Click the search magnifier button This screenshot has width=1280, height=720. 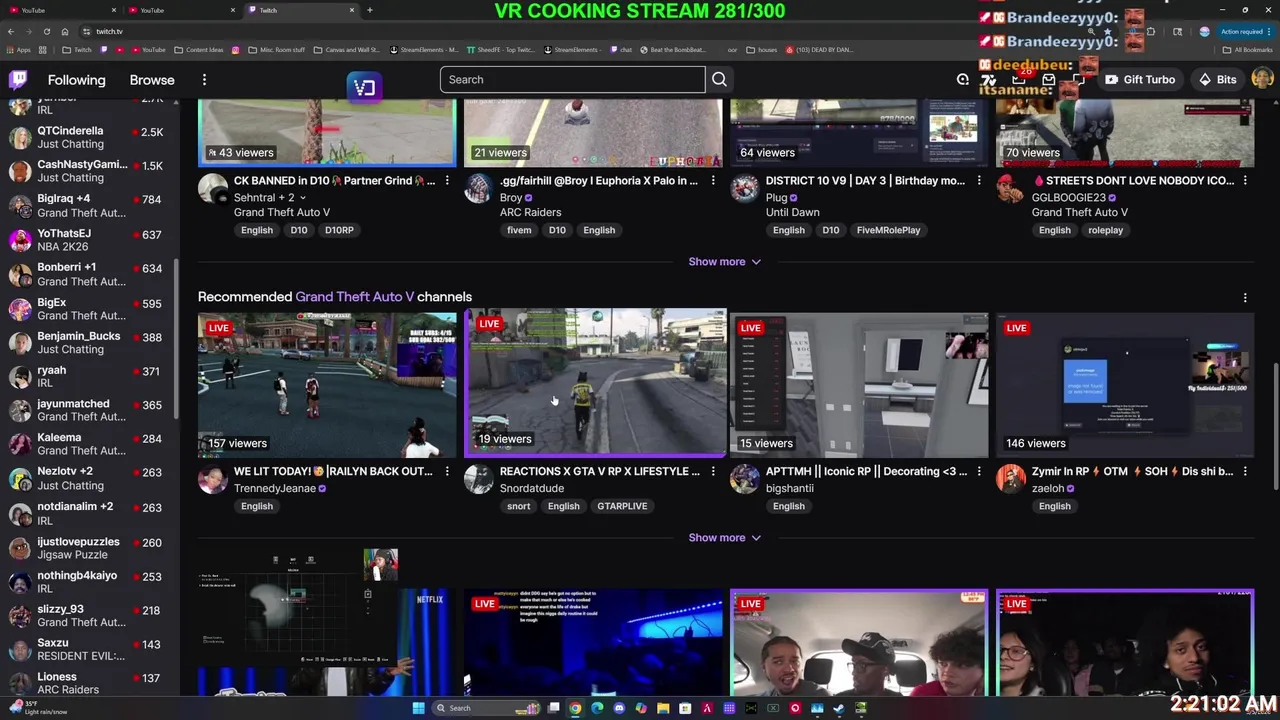coord(719,80)
